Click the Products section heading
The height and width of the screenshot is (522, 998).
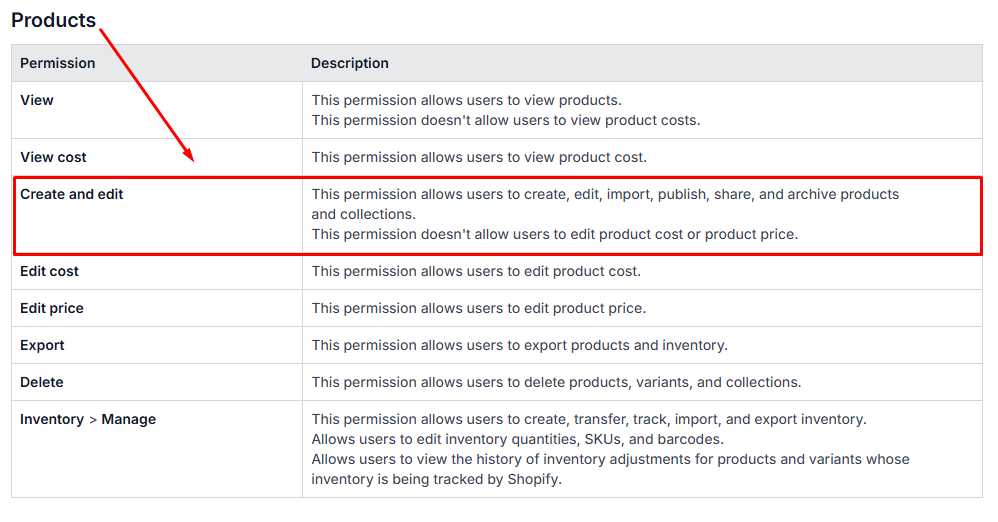click(x=54, y=20)
